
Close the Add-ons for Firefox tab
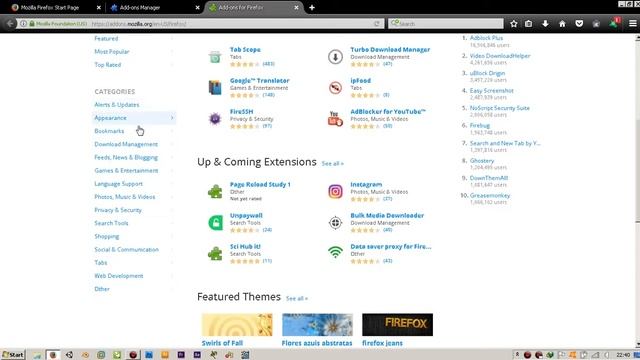click(296, 7)
